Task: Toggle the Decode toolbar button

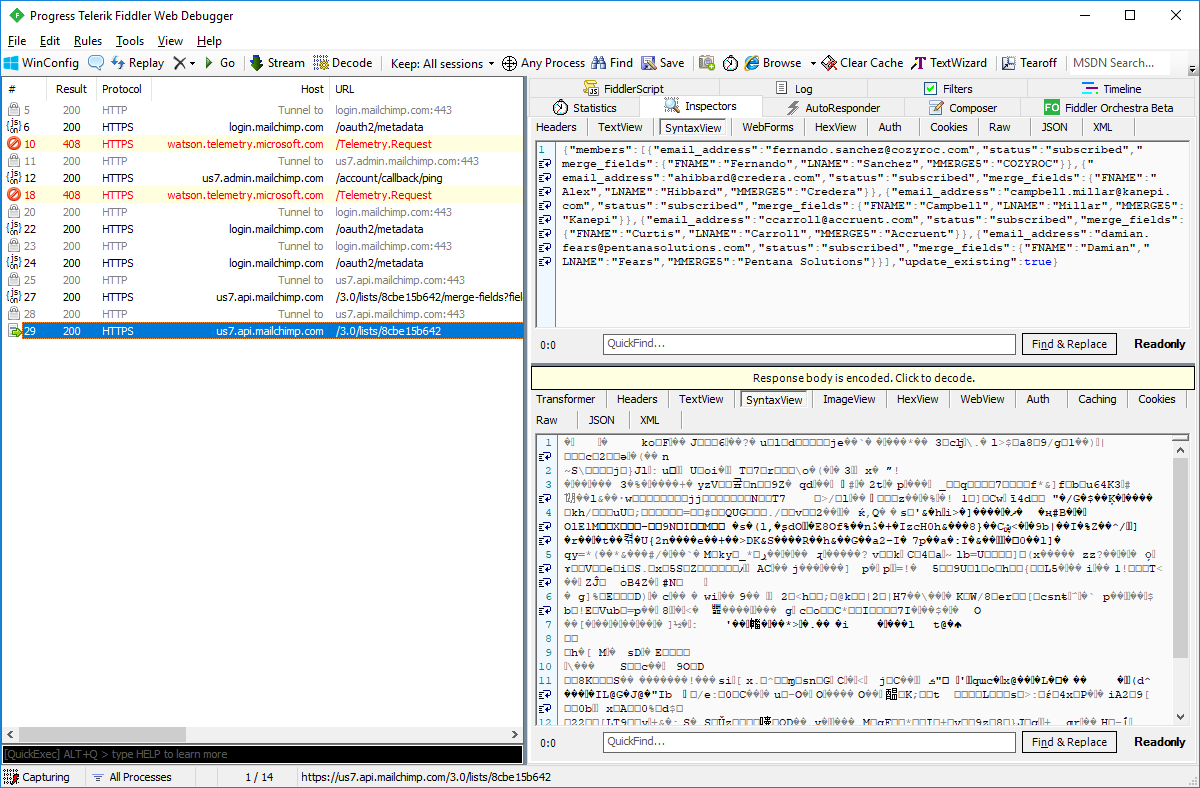Action: (x=343, y=63)
